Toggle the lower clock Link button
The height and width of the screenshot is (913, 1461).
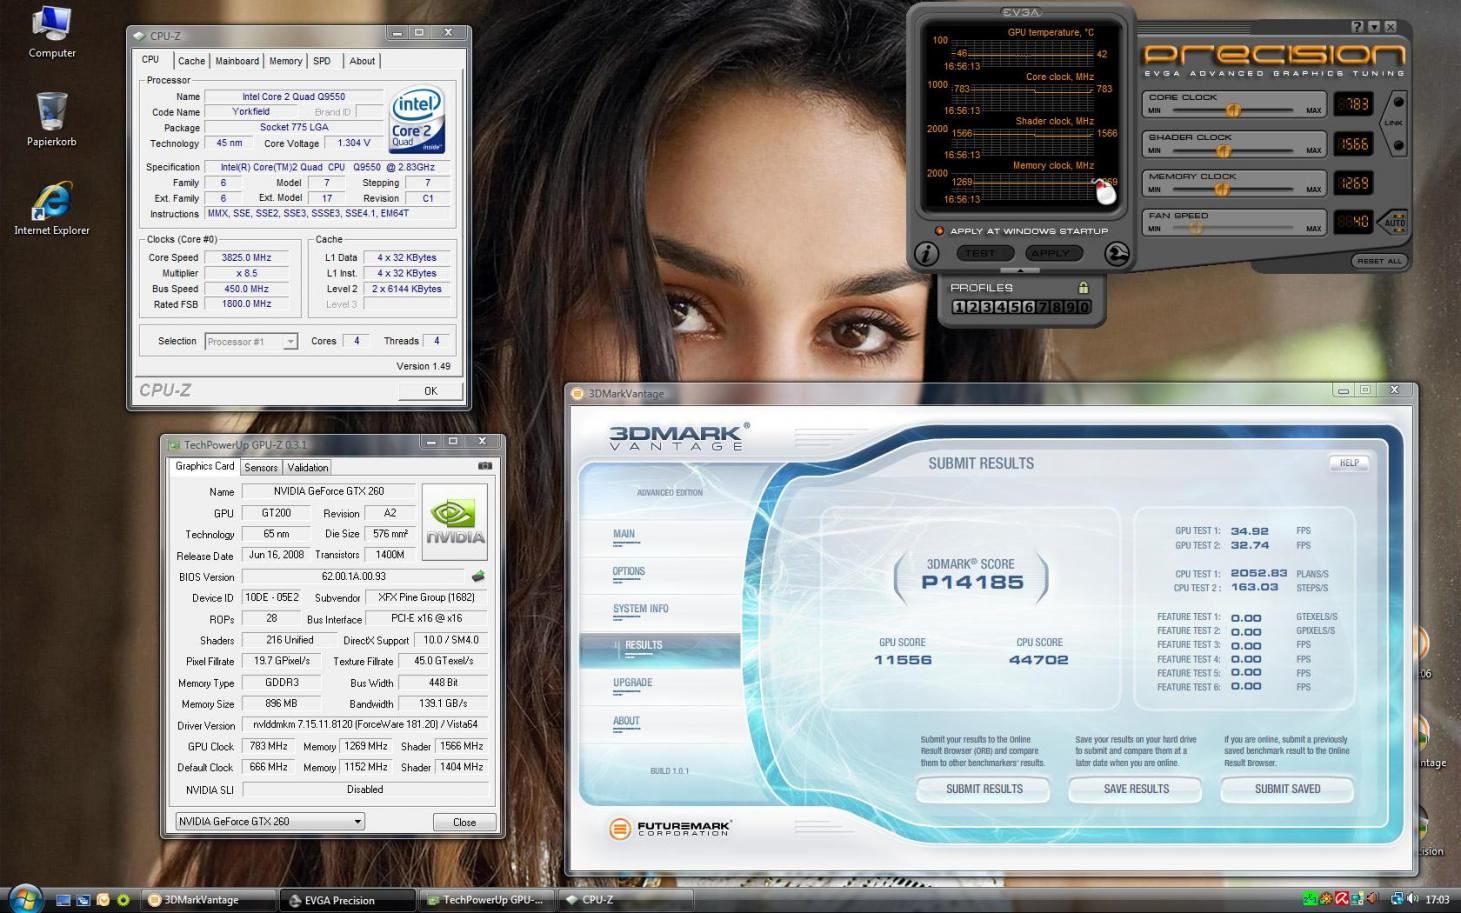1398,145
